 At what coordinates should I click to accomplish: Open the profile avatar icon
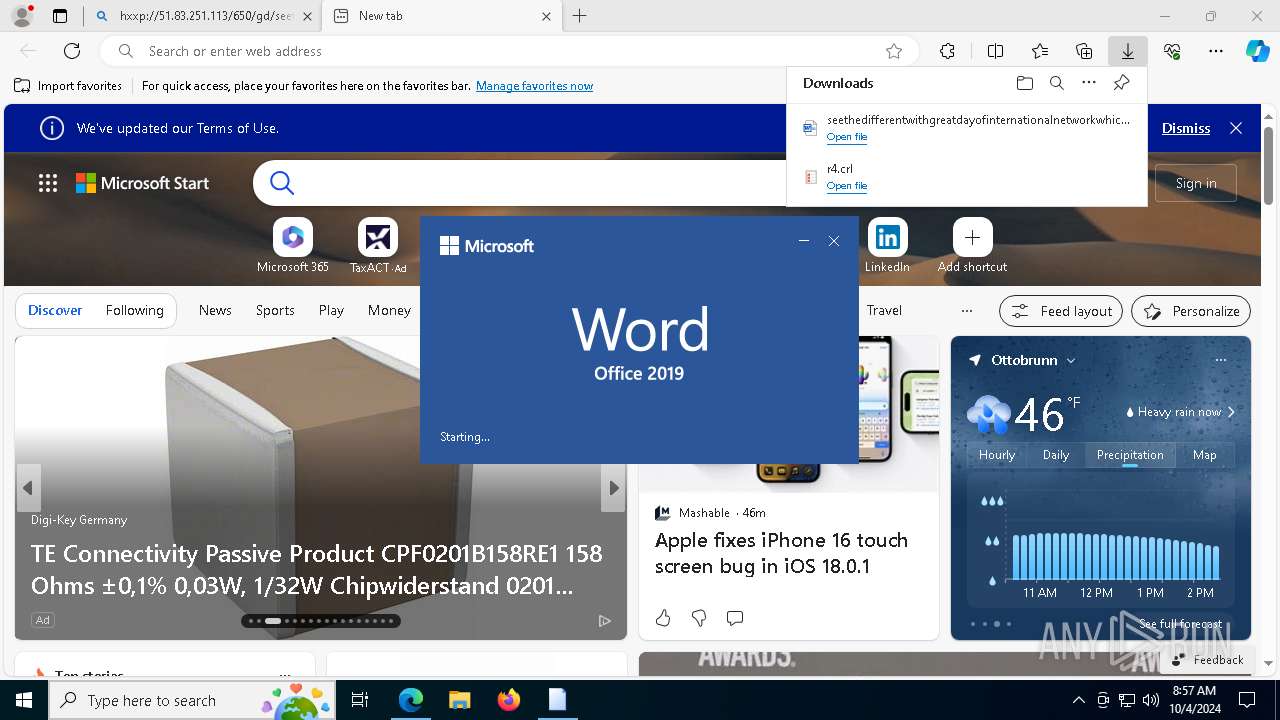(x=22, y=16)
